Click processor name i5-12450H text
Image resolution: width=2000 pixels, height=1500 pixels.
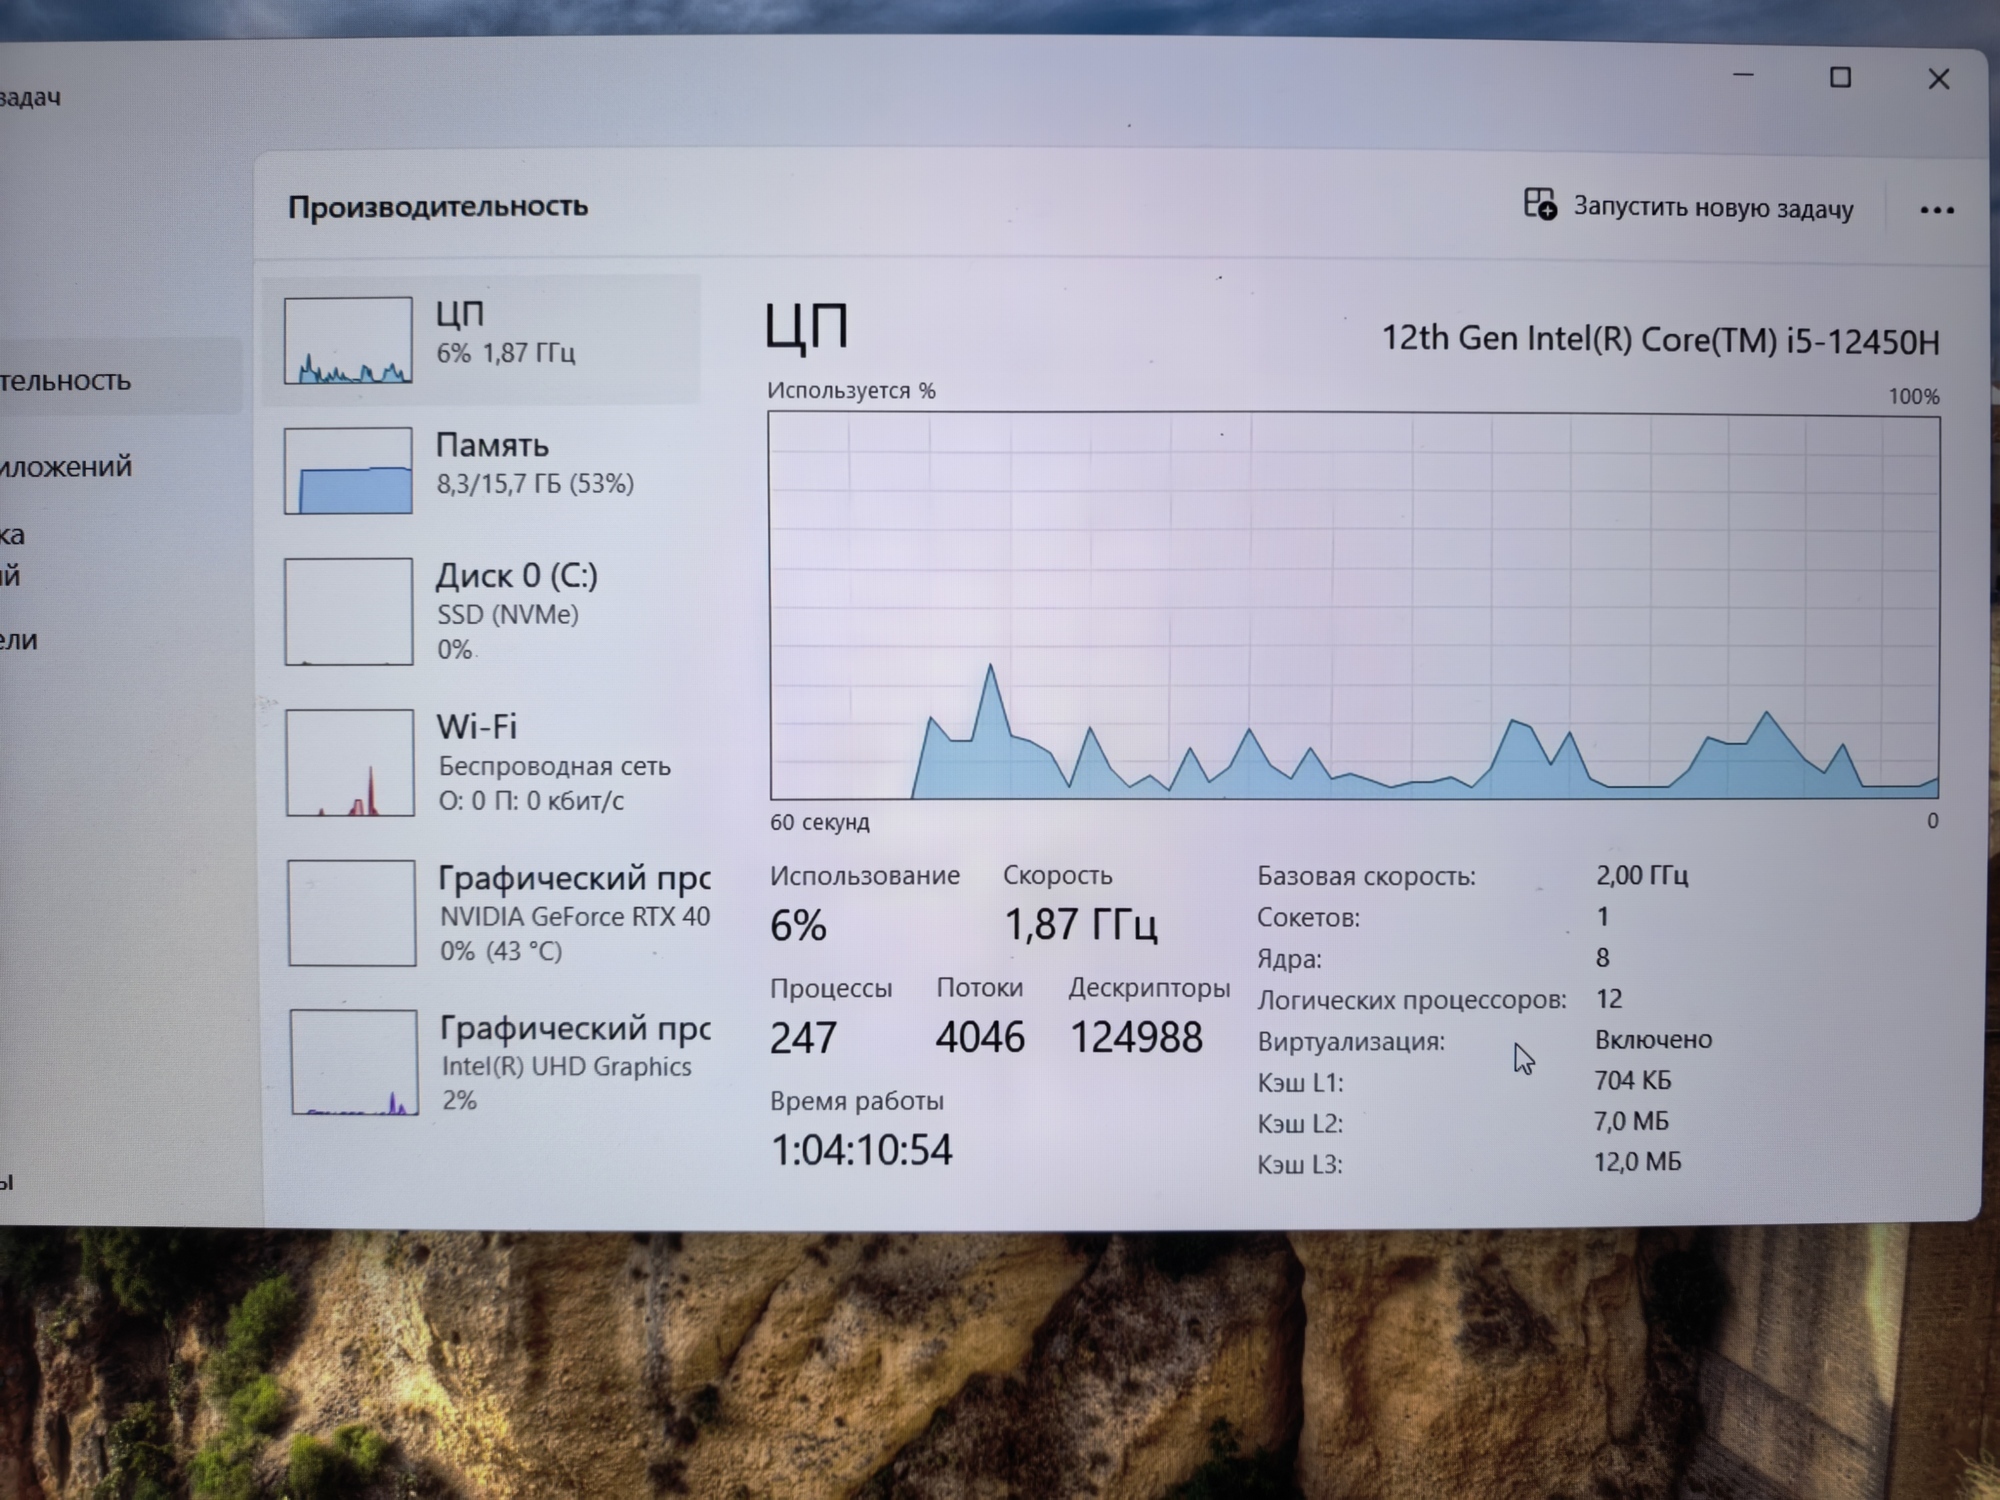(x=1660, y=340)
